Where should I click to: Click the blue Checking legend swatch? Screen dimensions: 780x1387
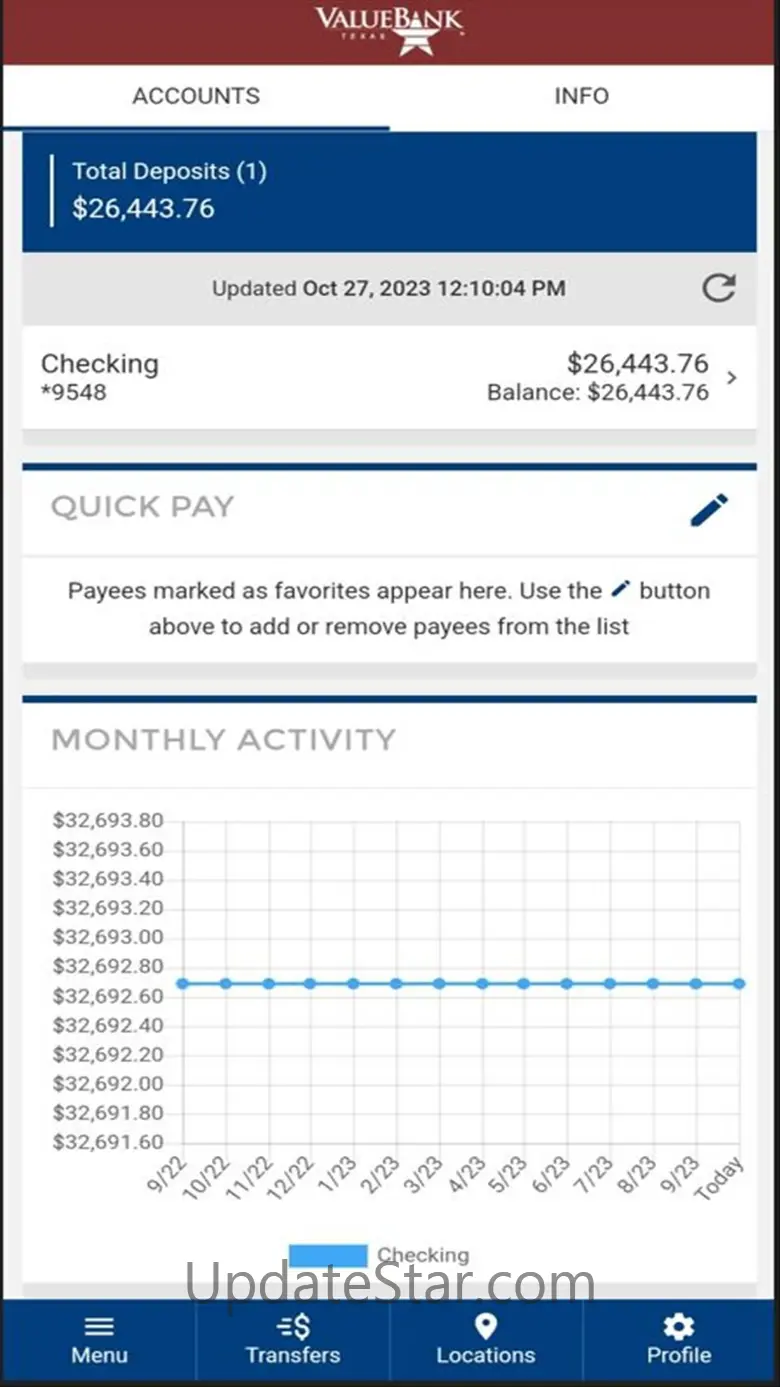click(x=328, y=1255)
